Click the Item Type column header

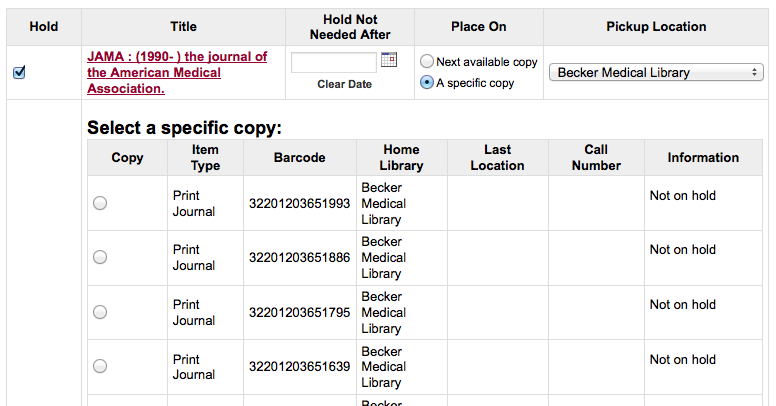tap(206, 157)
